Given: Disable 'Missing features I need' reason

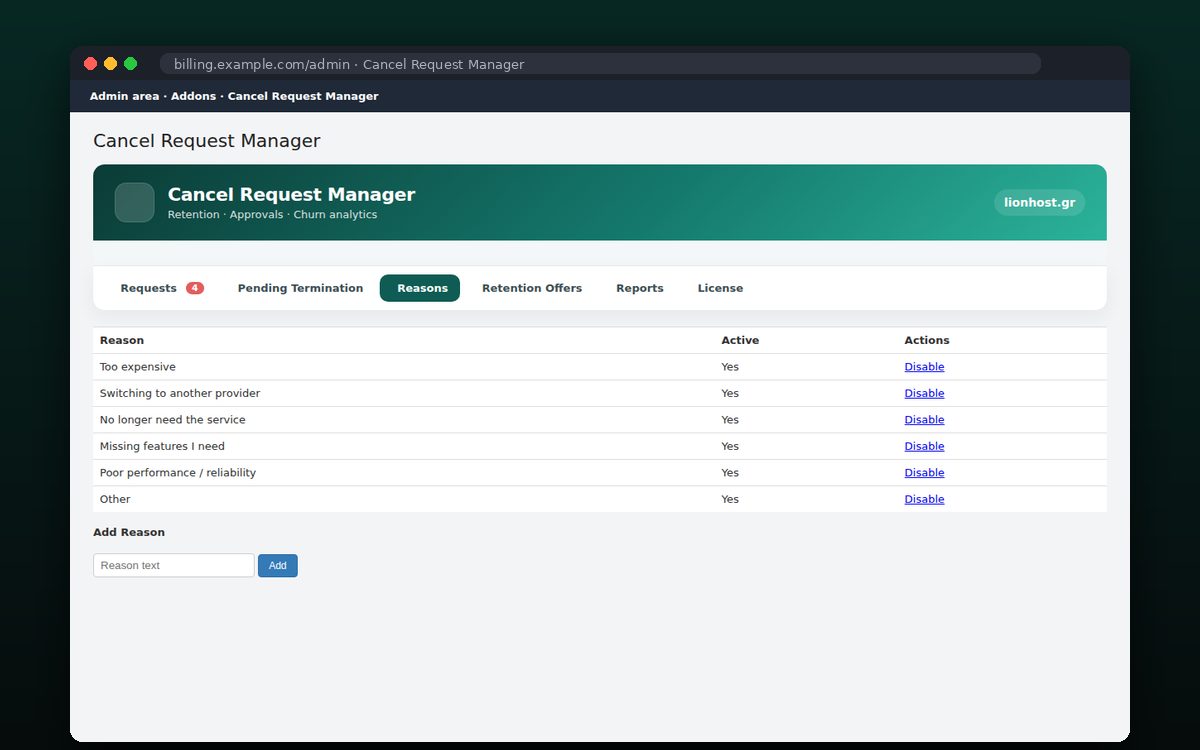Looking at the screenshot, I should click(x=924, y=446).
